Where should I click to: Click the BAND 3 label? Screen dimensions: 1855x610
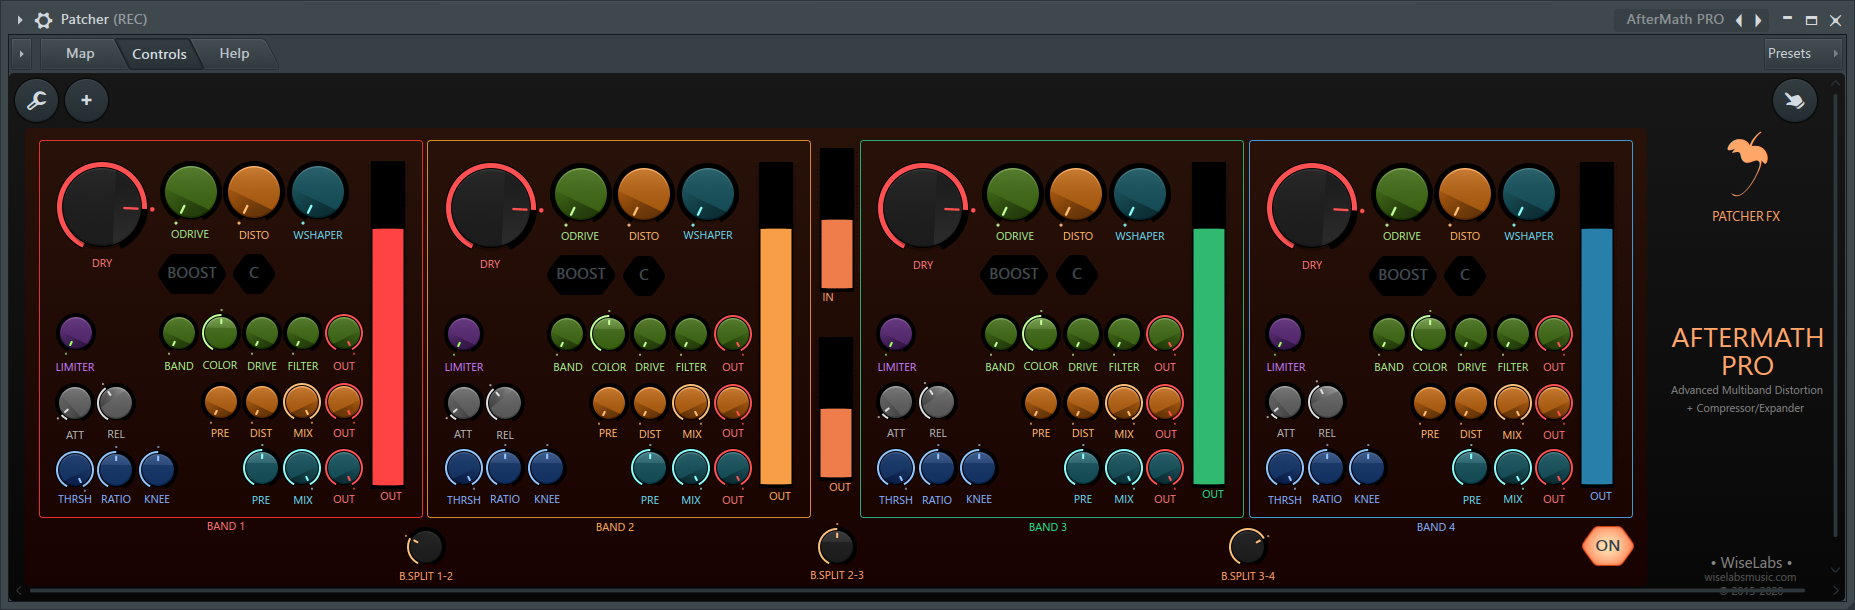(x=1048, y=527)
